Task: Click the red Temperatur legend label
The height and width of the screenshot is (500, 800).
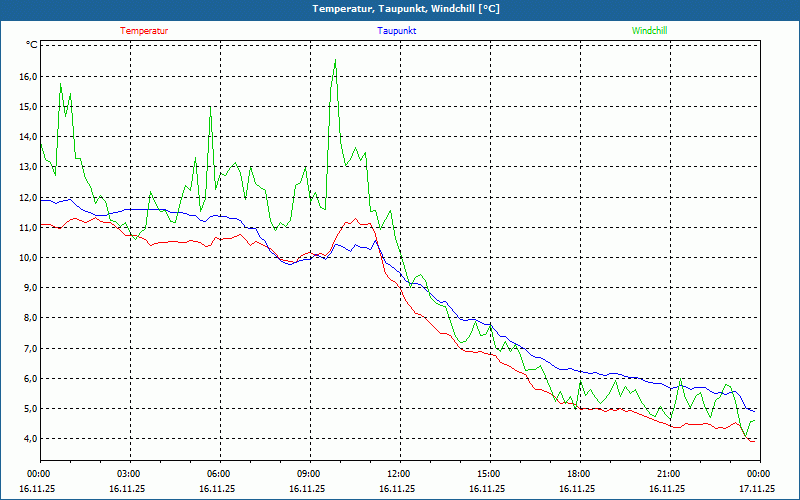Action: tap(144, 31)
